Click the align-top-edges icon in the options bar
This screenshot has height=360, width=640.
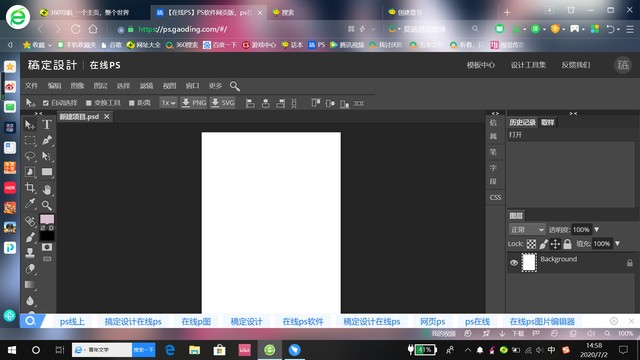tap(316, 103)
